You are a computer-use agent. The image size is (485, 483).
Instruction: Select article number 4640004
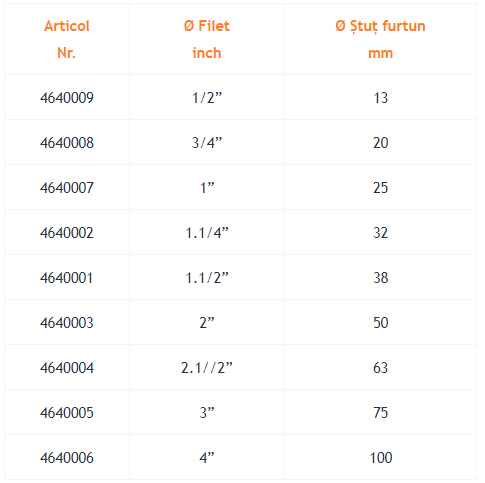67,368
